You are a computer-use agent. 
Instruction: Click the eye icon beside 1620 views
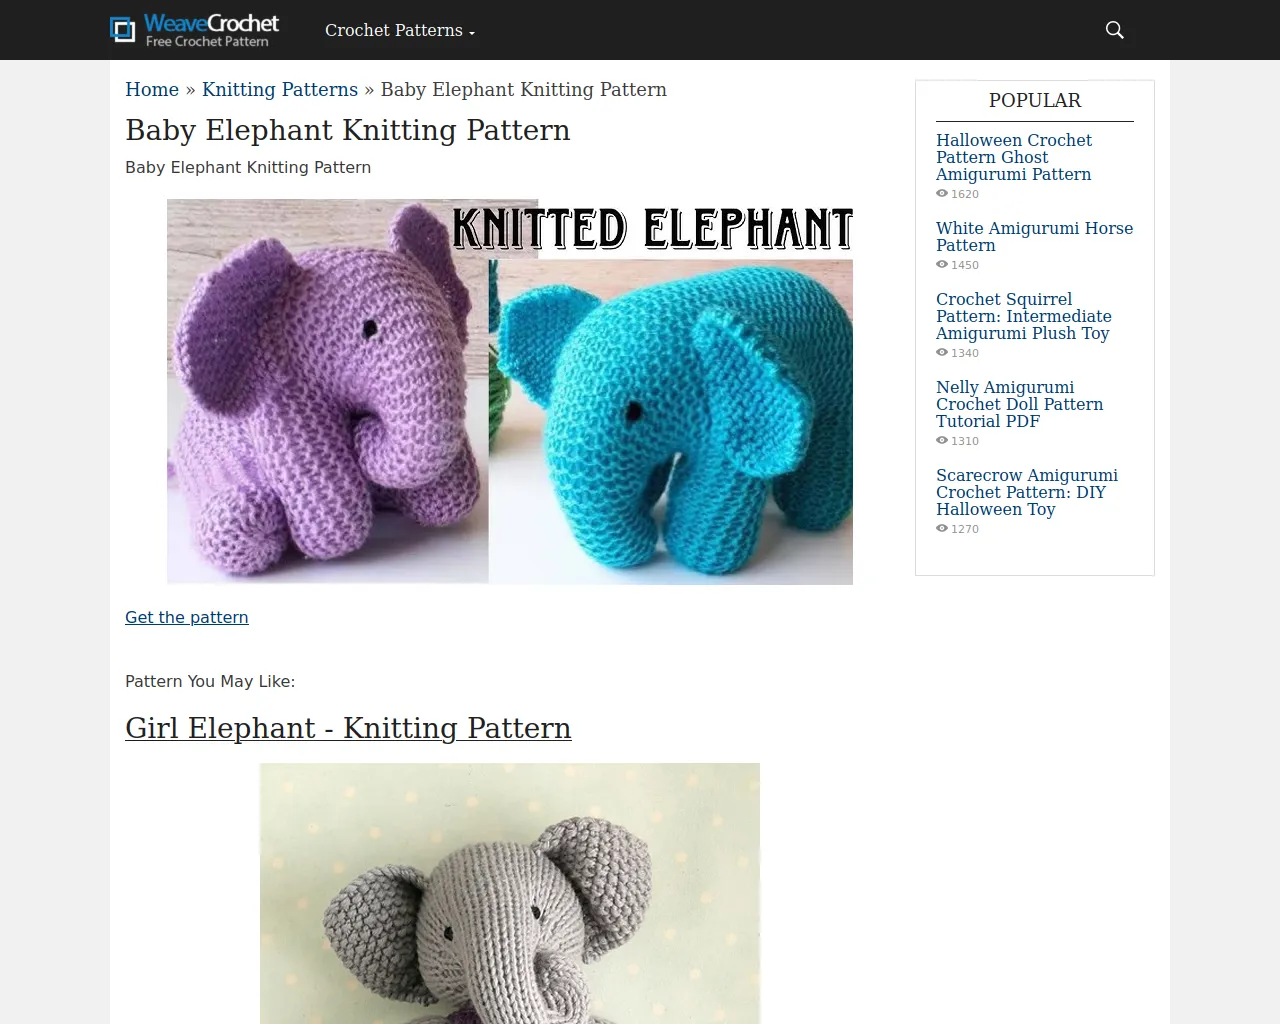tap(942, 194)
